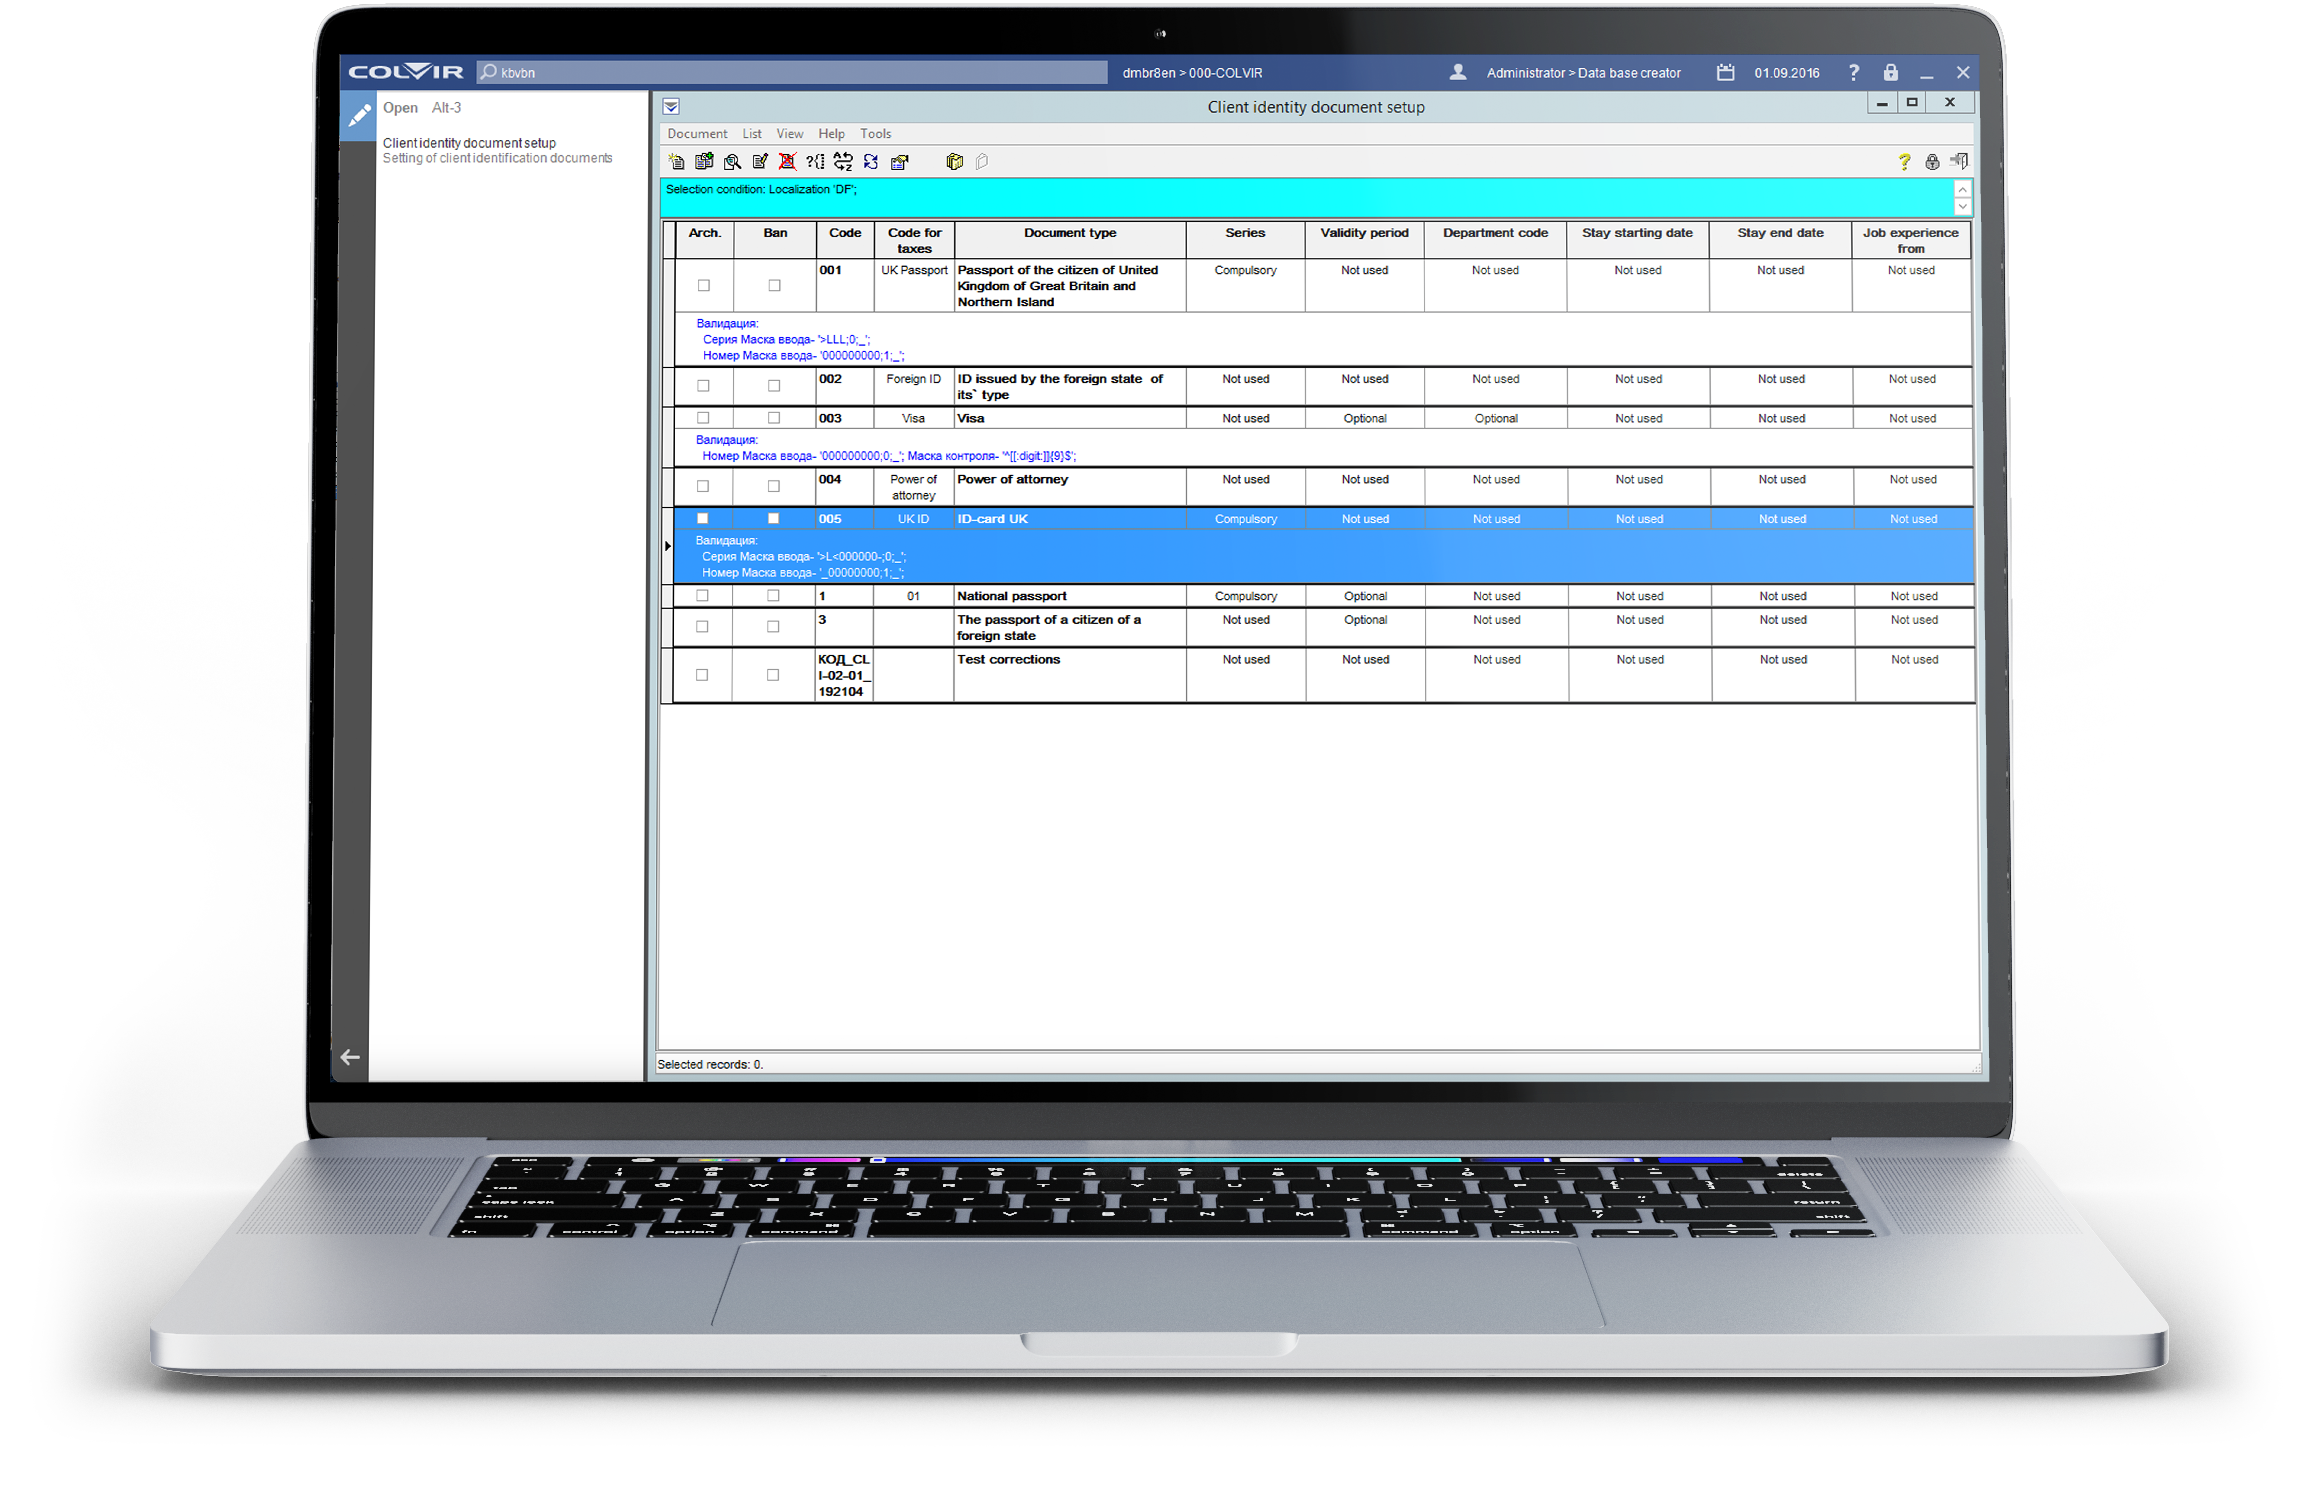Toggle Arch. checkbox for code 001
The width and height of the screenshot is (2324, 1486).
coord(704,286)
